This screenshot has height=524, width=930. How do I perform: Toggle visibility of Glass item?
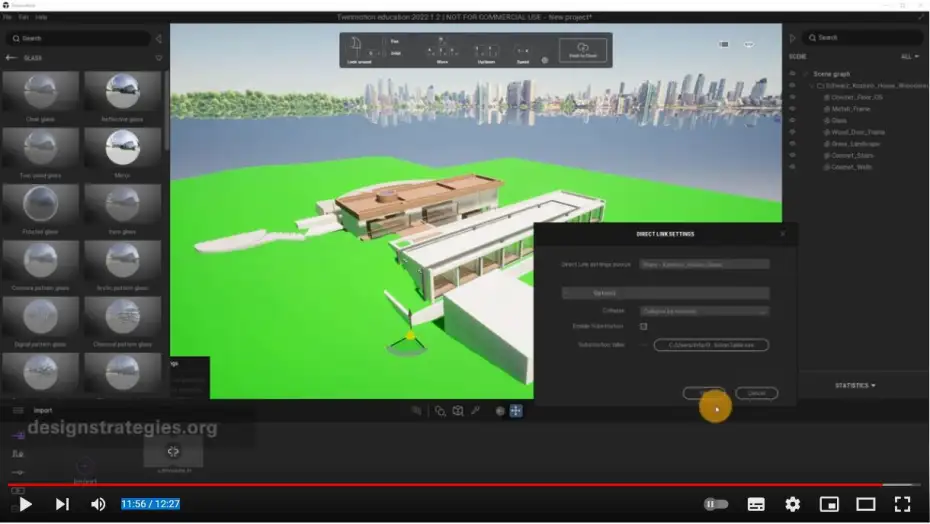click(x=792, y=120)
